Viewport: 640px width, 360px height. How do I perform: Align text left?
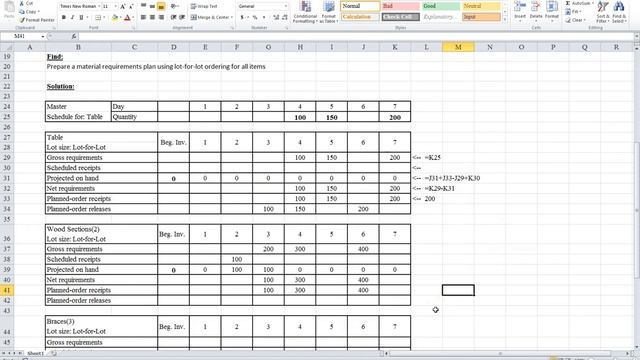pyautogui.click(x=143, y=17)
